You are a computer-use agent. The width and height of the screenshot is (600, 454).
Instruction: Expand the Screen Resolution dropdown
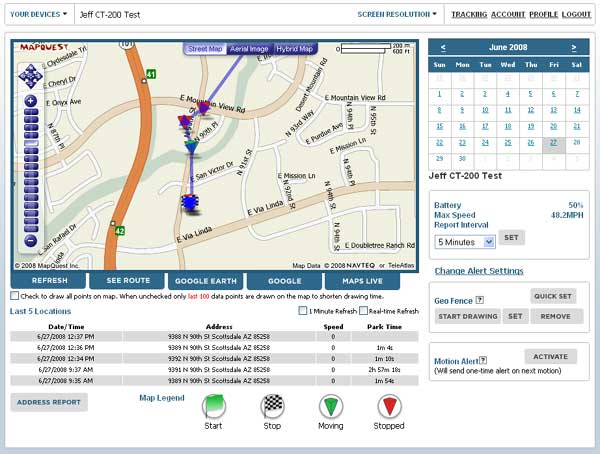tap(397, 14)
